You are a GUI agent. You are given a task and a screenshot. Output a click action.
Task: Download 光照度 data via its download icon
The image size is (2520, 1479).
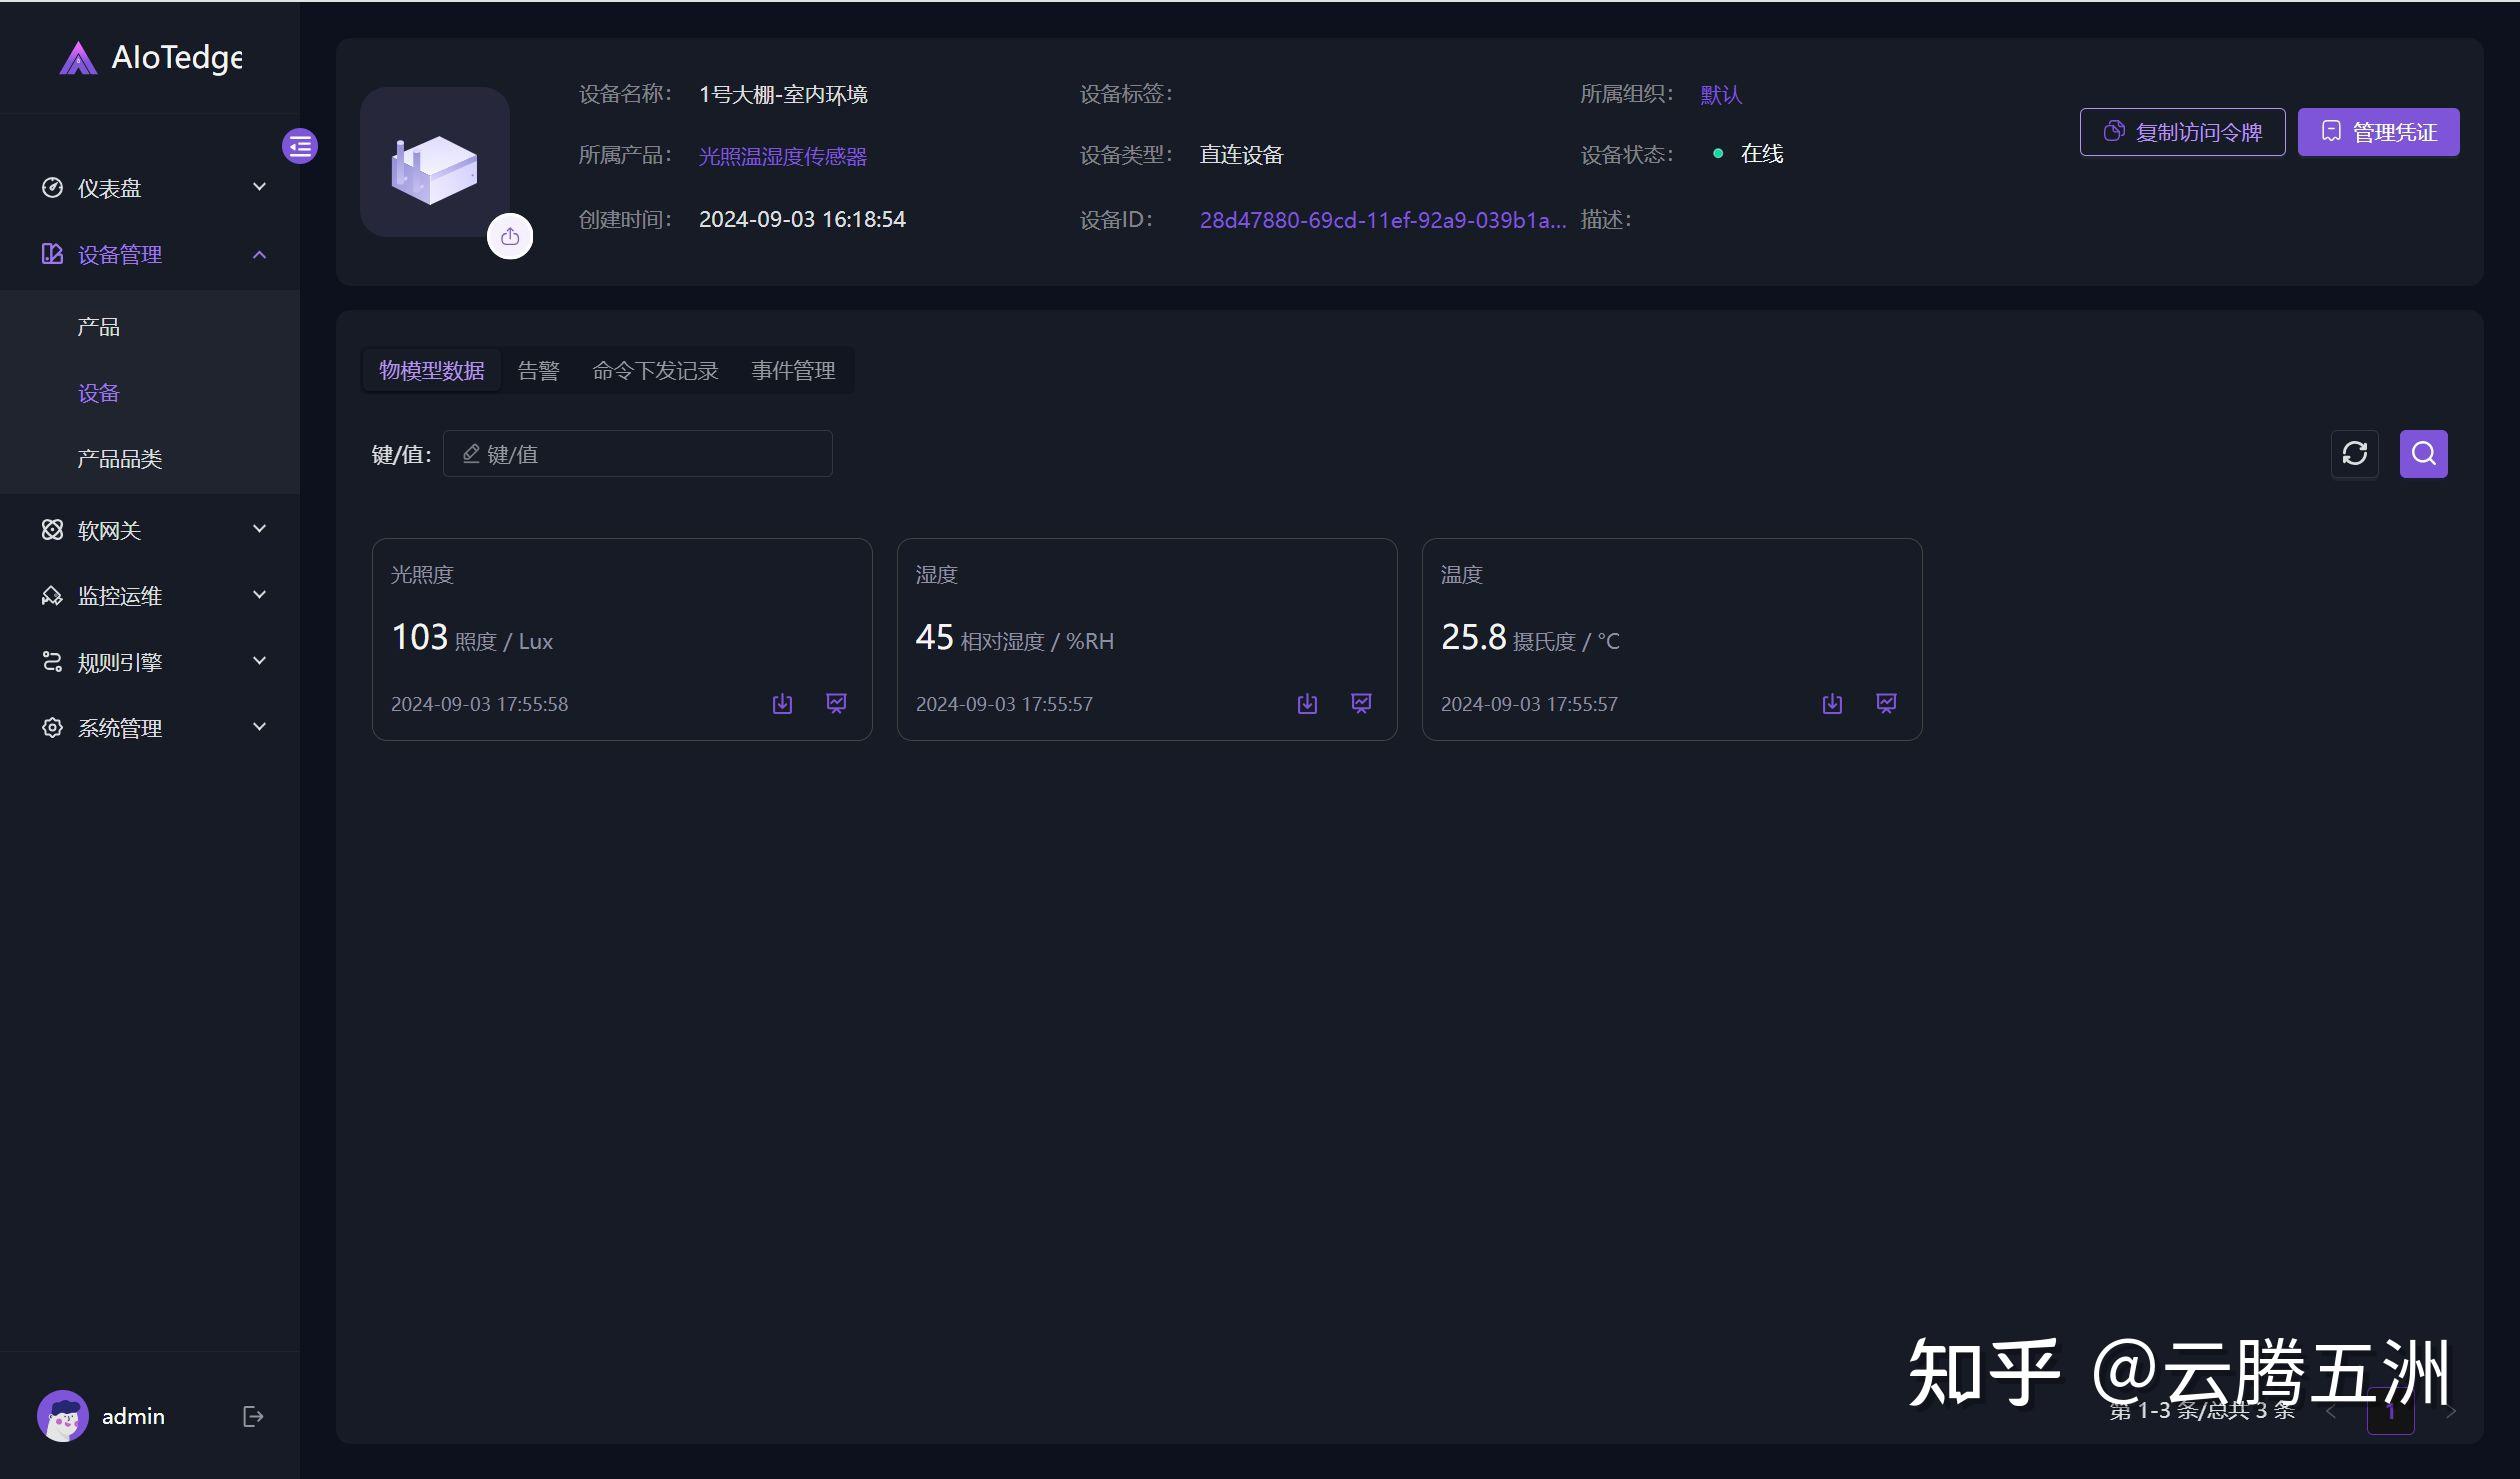click(x=782, y=703)
